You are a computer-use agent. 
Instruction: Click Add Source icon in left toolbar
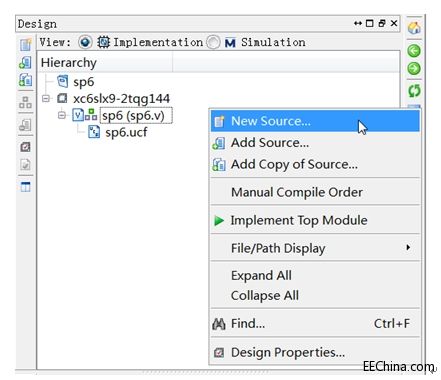(x=25, y=62)
